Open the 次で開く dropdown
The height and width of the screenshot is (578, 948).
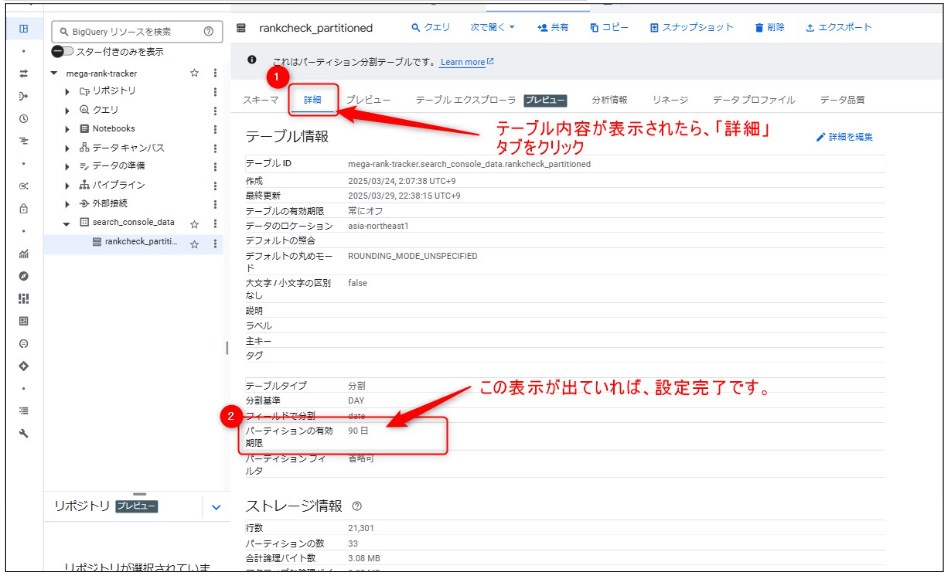coord(492,28)
